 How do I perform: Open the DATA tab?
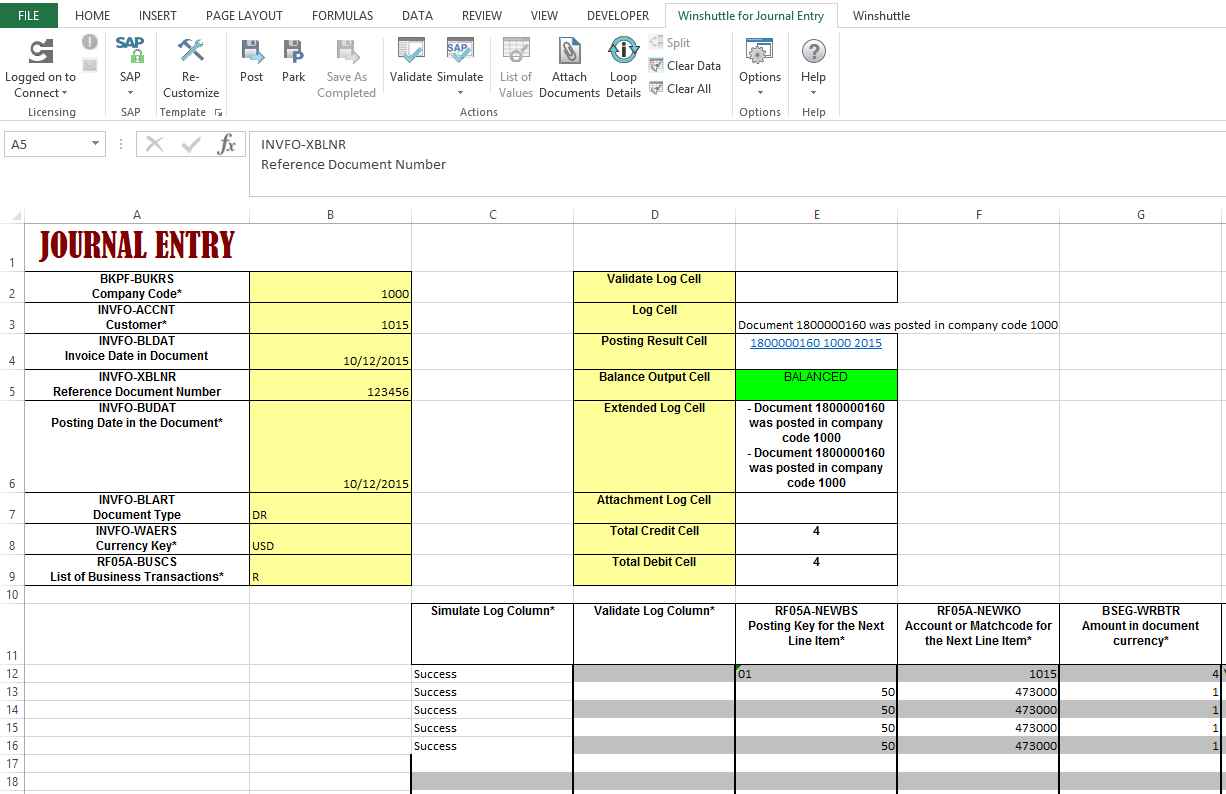point(417,16)
